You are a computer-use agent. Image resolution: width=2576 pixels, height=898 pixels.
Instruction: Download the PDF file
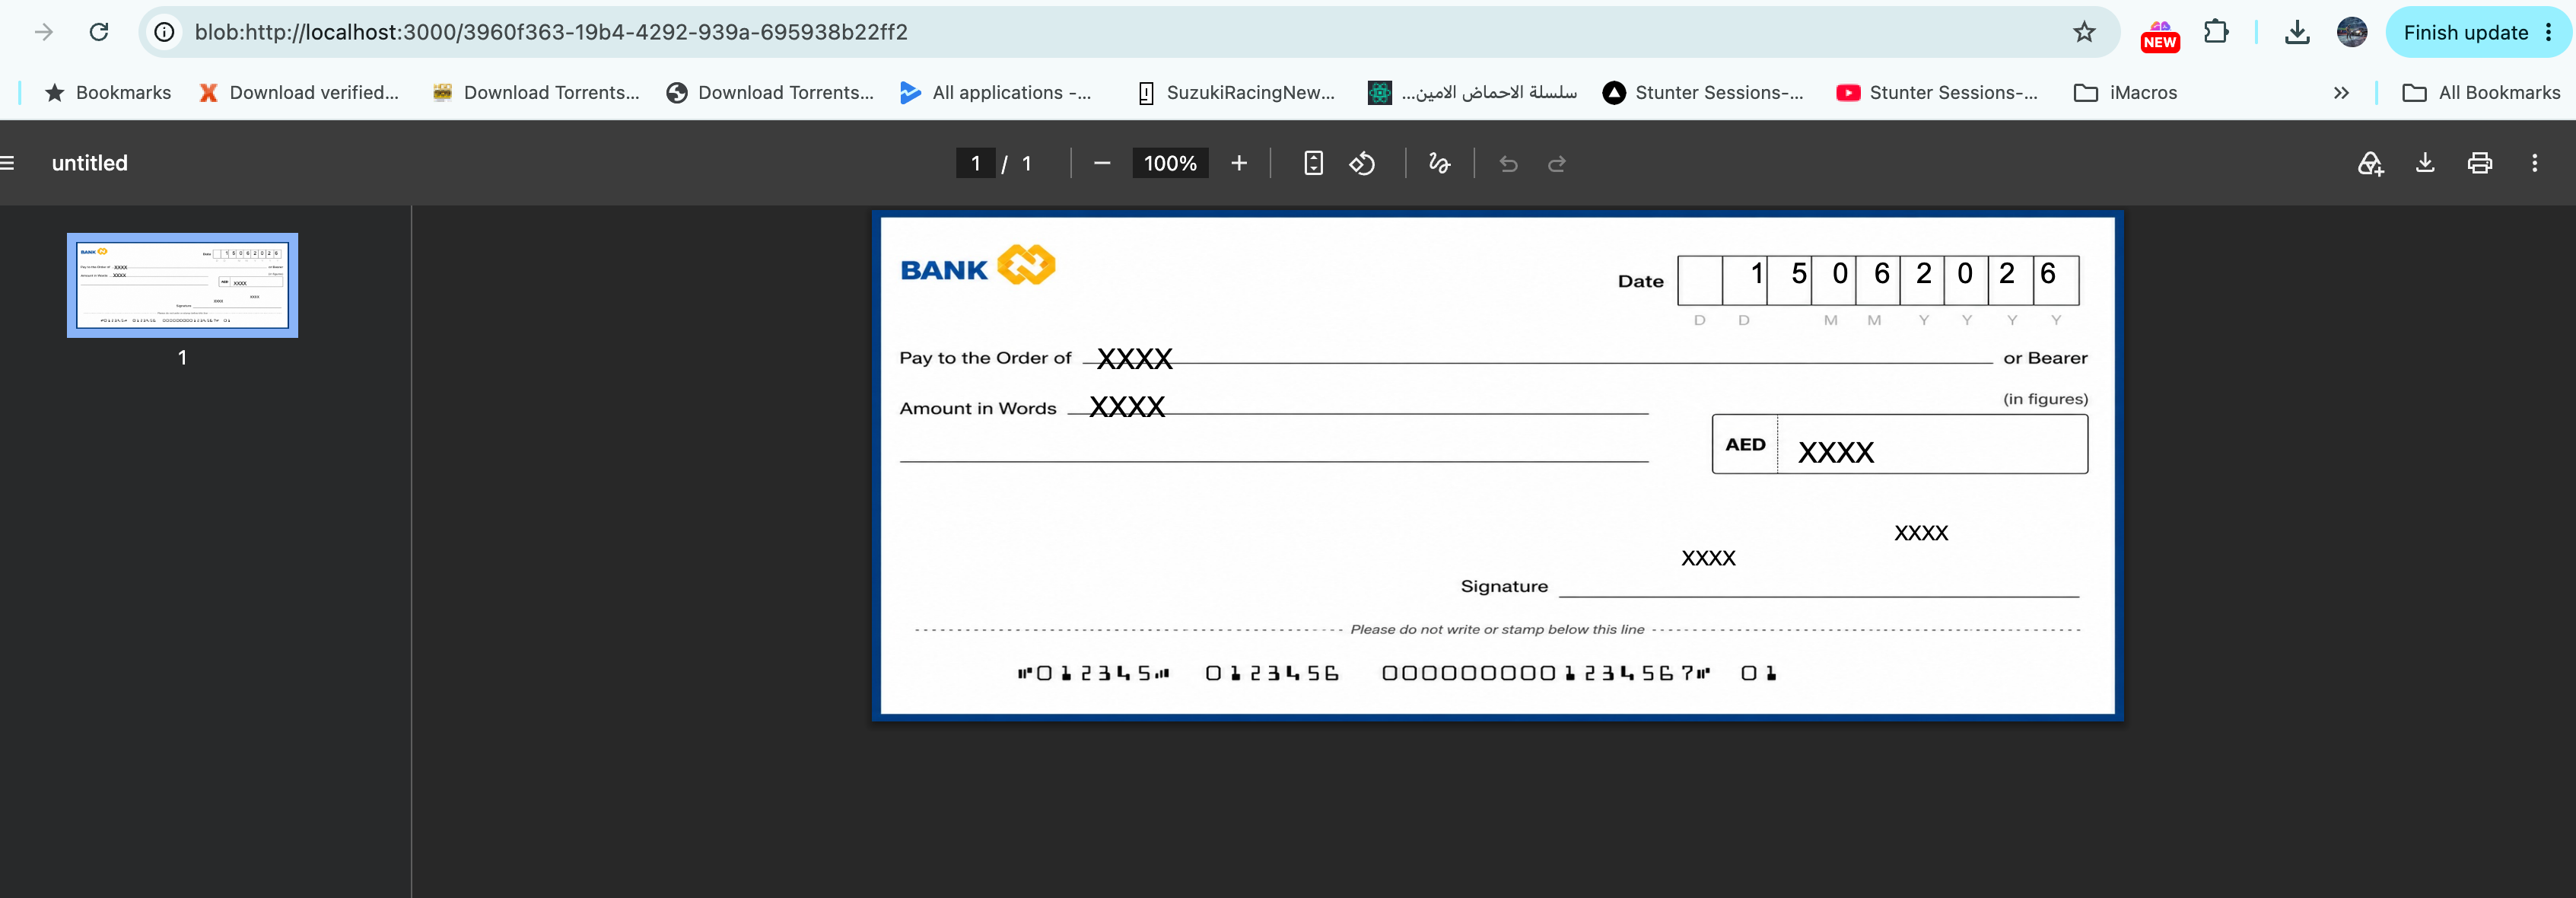point(2425,163)
